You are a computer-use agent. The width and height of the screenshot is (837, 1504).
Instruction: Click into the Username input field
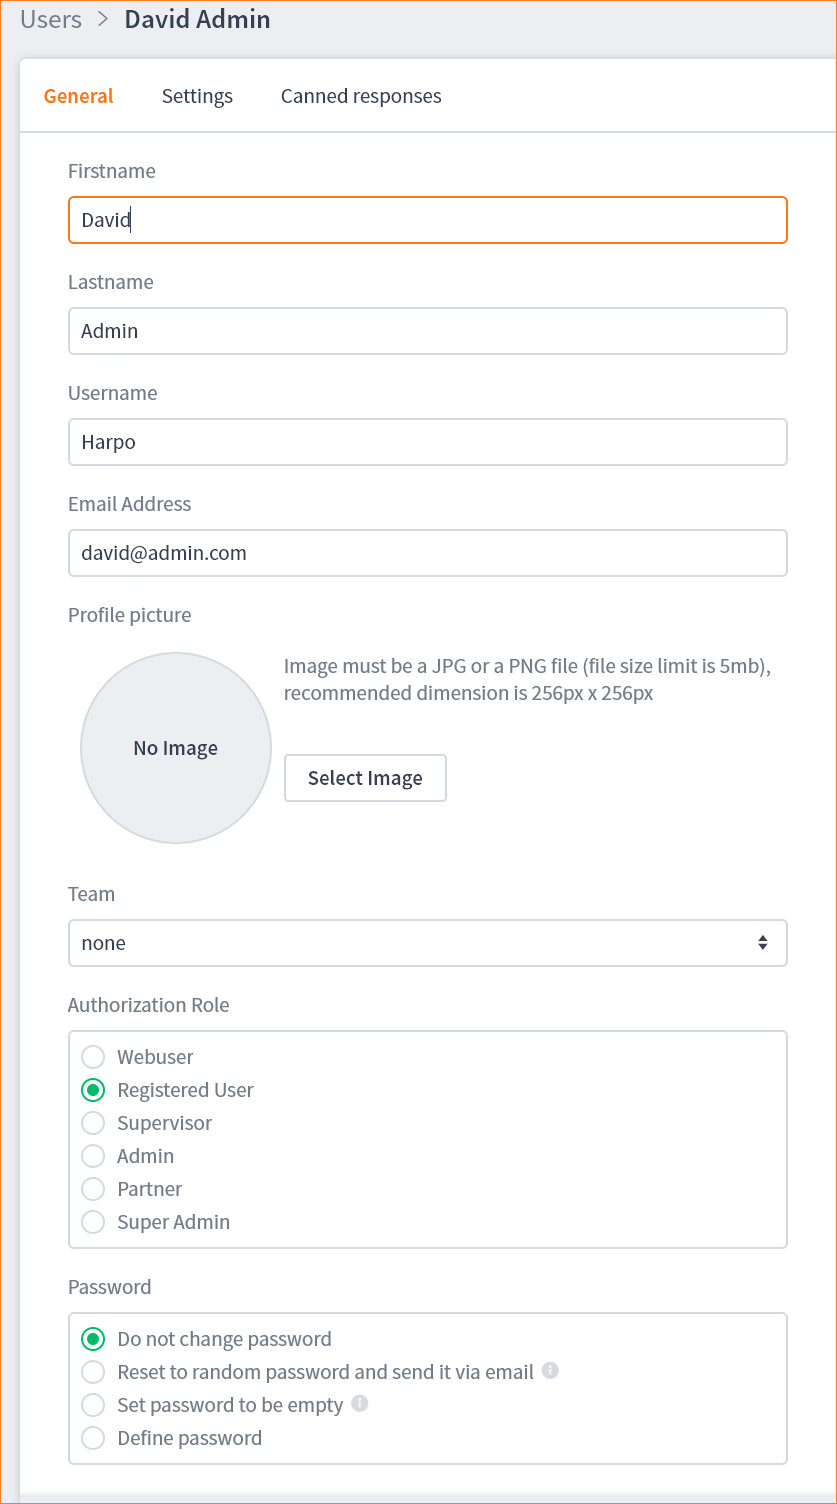pos(427,442)
